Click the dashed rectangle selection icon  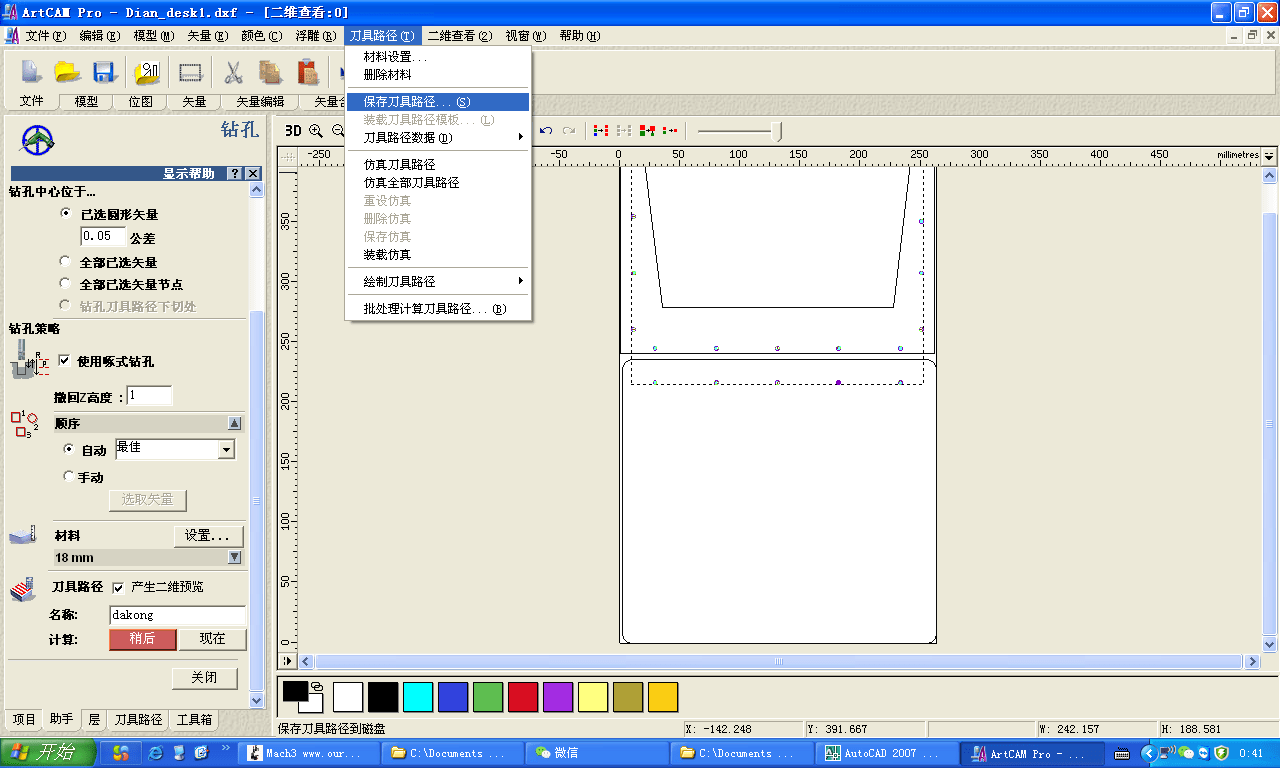[x=191, y=72]
